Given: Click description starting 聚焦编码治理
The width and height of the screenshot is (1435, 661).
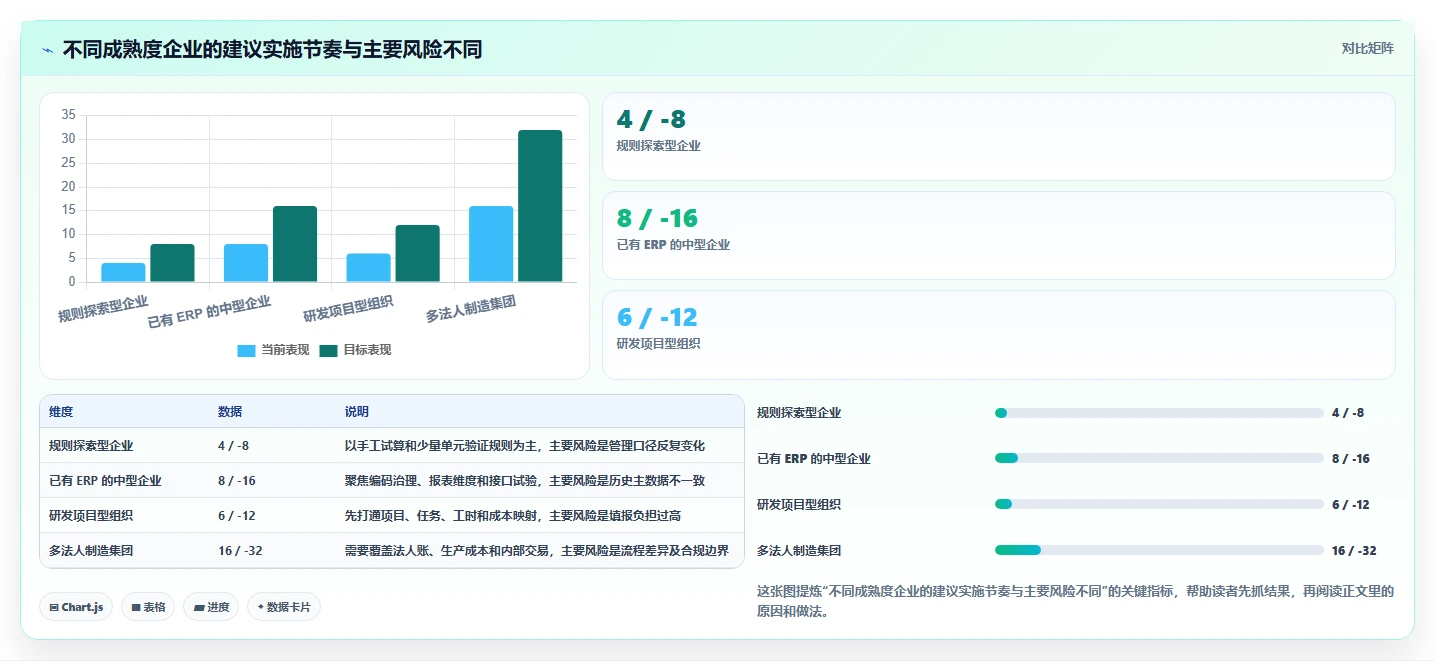Looking at the screenshot, I should pos(525,481).
